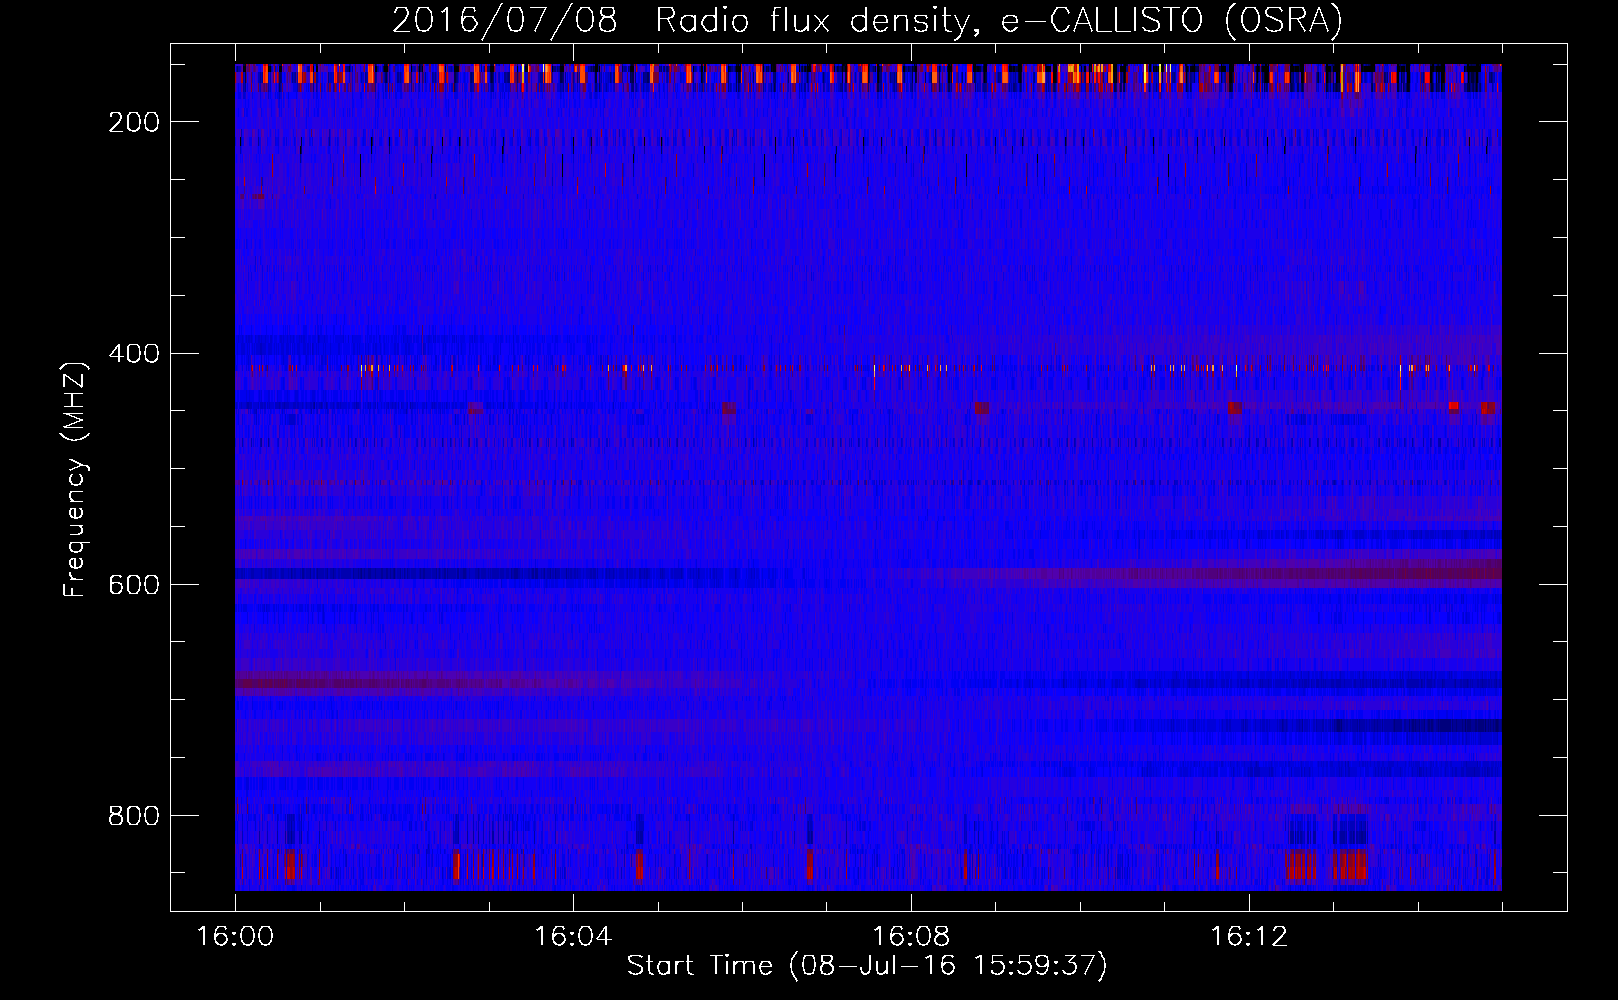Image resolution: width=1618 pixels, height=1000 pixels.
Task: Click inside the radio spectrogram plot area
Action: click(x=868, y=477)
